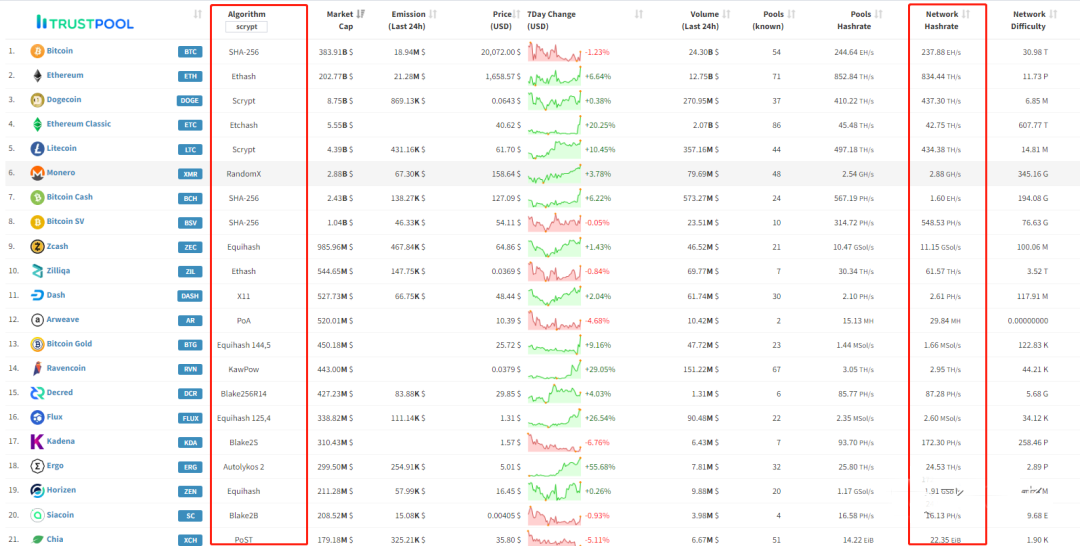This screenshot has width=1080, height=546.
Task: Open the Ravencoin coin page link
Action: (x=66, y=368)
